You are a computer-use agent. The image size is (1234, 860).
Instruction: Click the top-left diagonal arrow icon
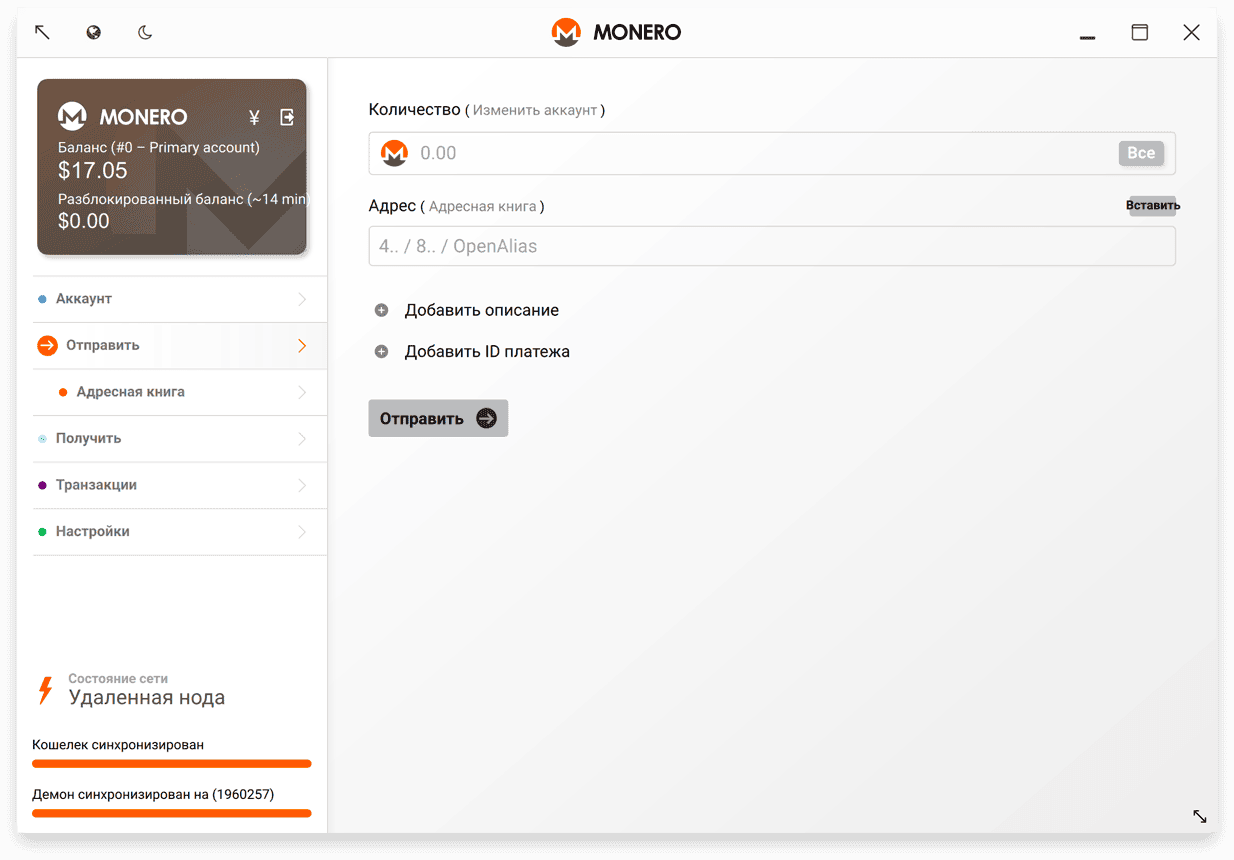42,32
